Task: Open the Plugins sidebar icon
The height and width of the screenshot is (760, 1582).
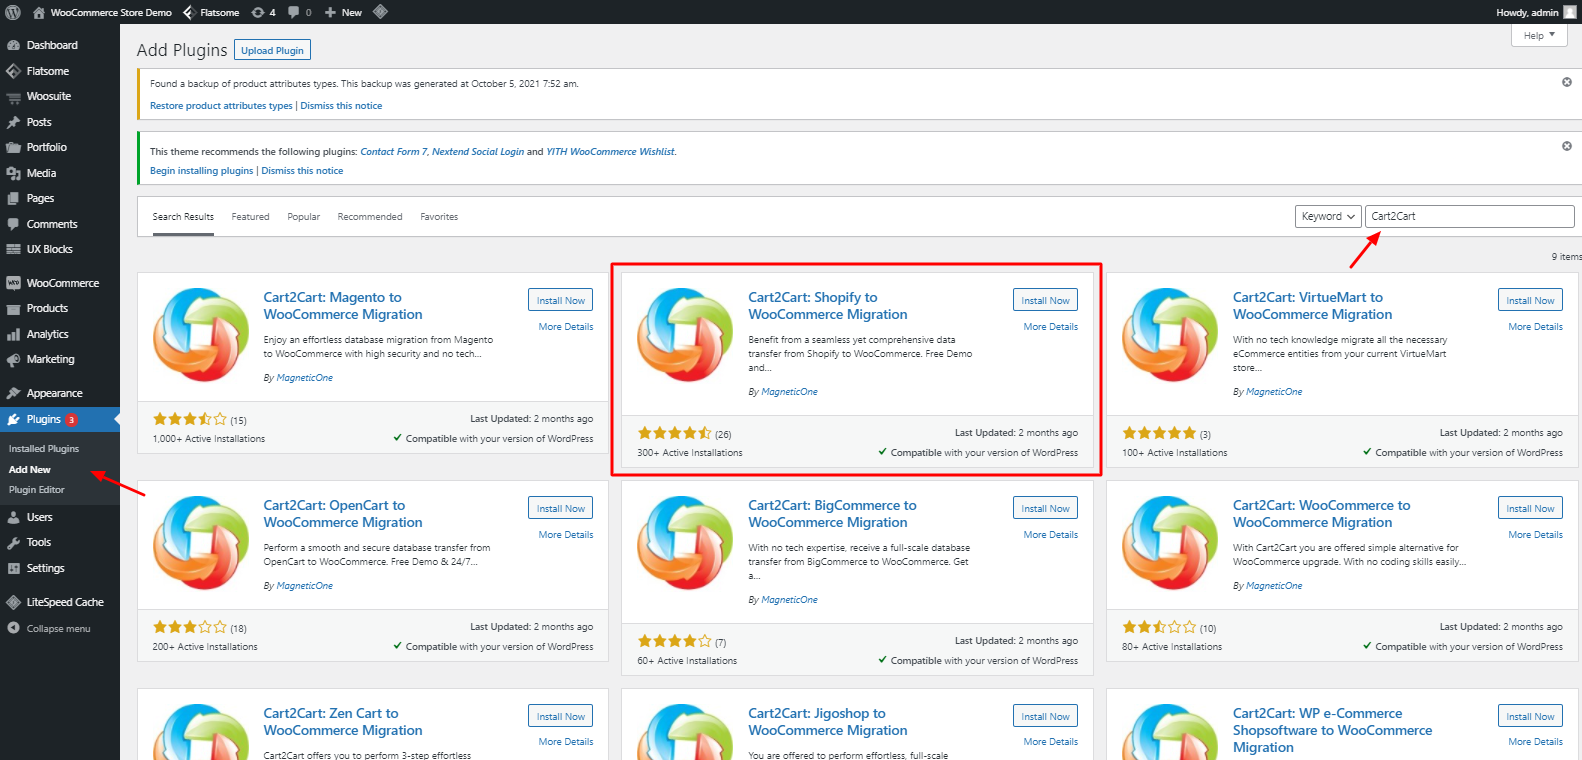Action: pos(14,419)
